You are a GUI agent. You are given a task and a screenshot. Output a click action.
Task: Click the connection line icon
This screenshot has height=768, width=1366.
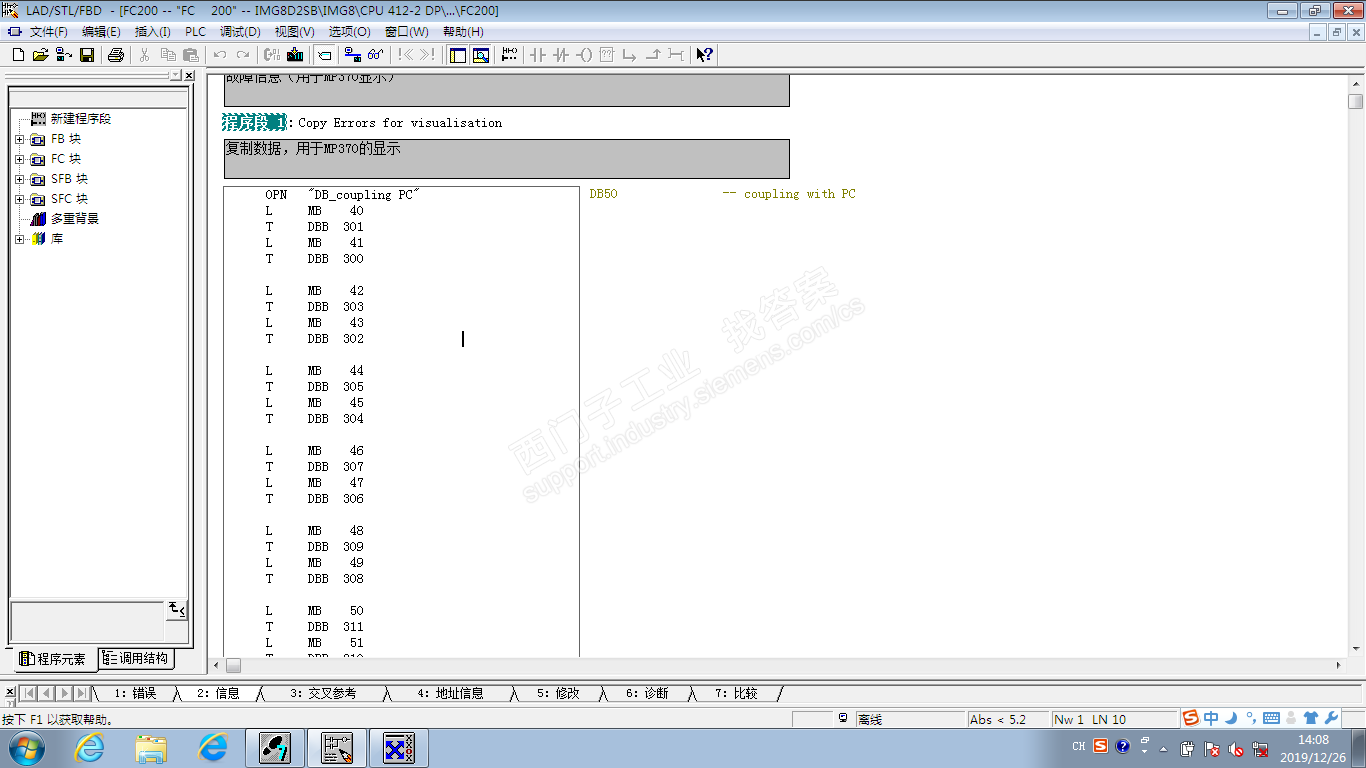click(x=676, y=55)
